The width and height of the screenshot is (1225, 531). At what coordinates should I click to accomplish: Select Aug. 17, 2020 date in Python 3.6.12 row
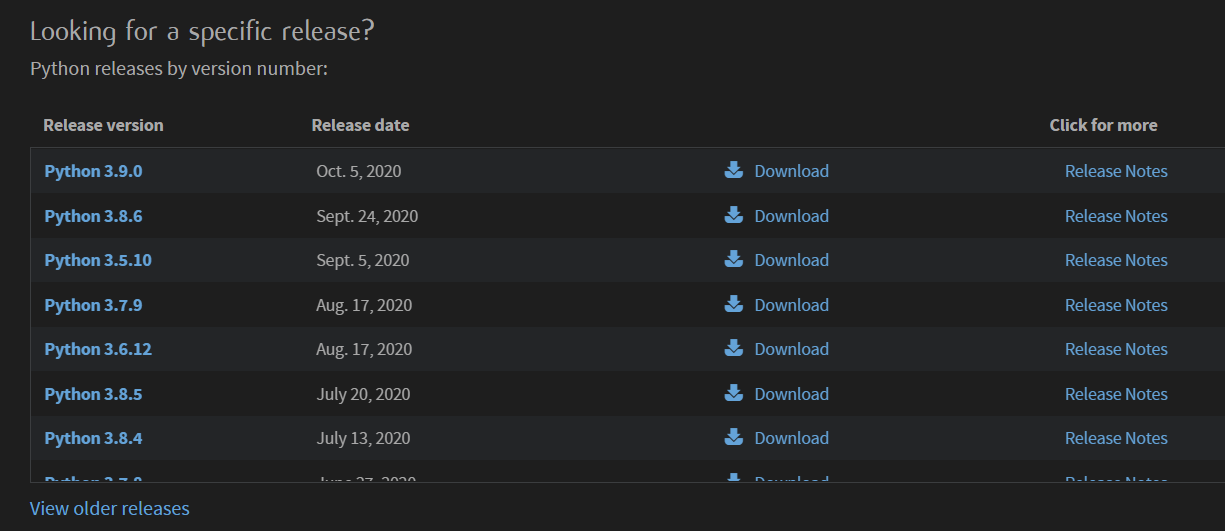(364, 349)
